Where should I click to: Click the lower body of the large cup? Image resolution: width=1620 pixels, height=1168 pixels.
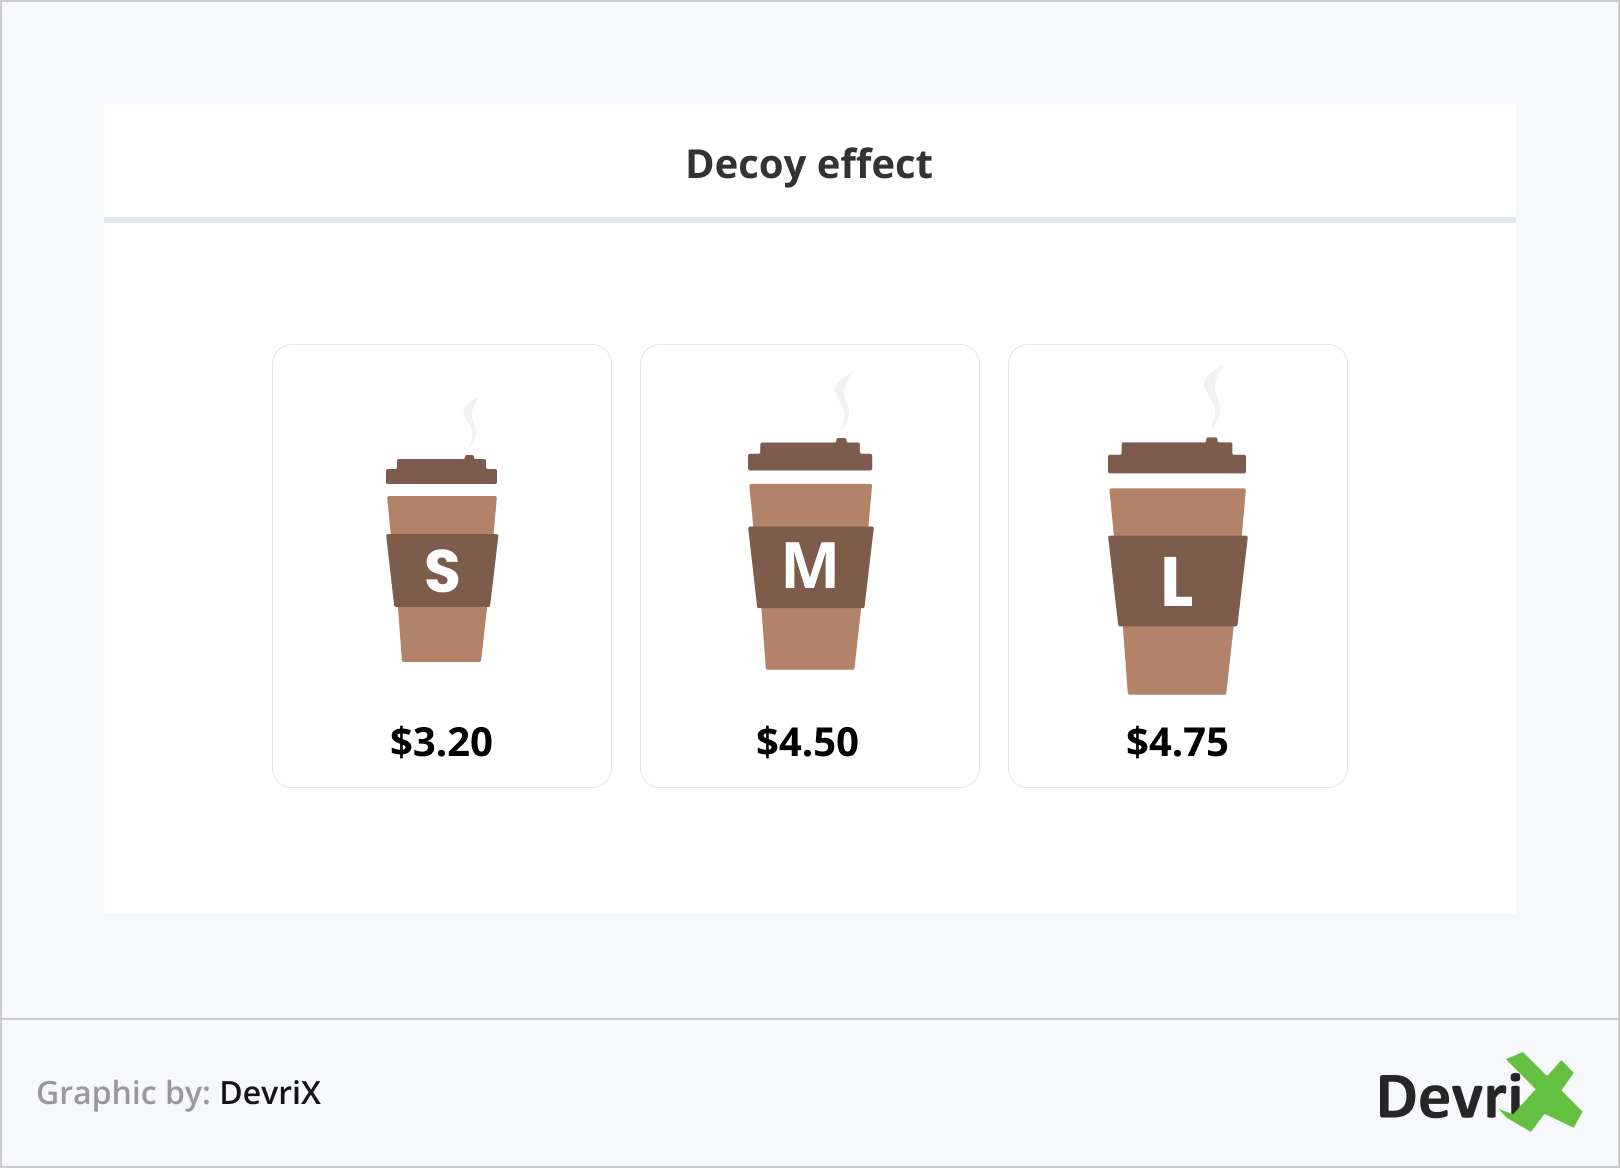point(1177,660)
